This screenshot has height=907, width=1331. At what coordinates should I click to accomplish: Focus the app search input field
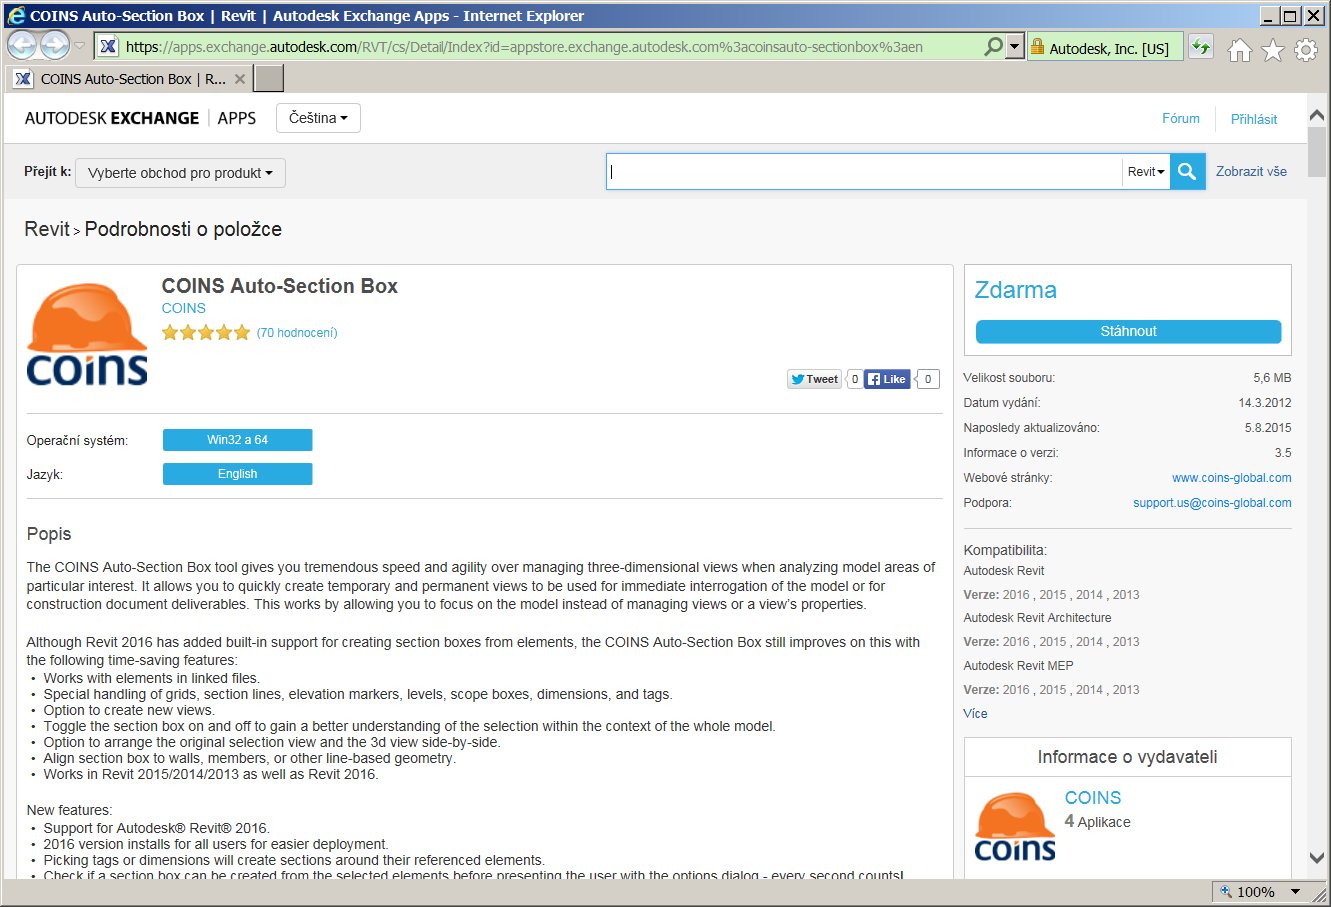click(x=864, y=171)
